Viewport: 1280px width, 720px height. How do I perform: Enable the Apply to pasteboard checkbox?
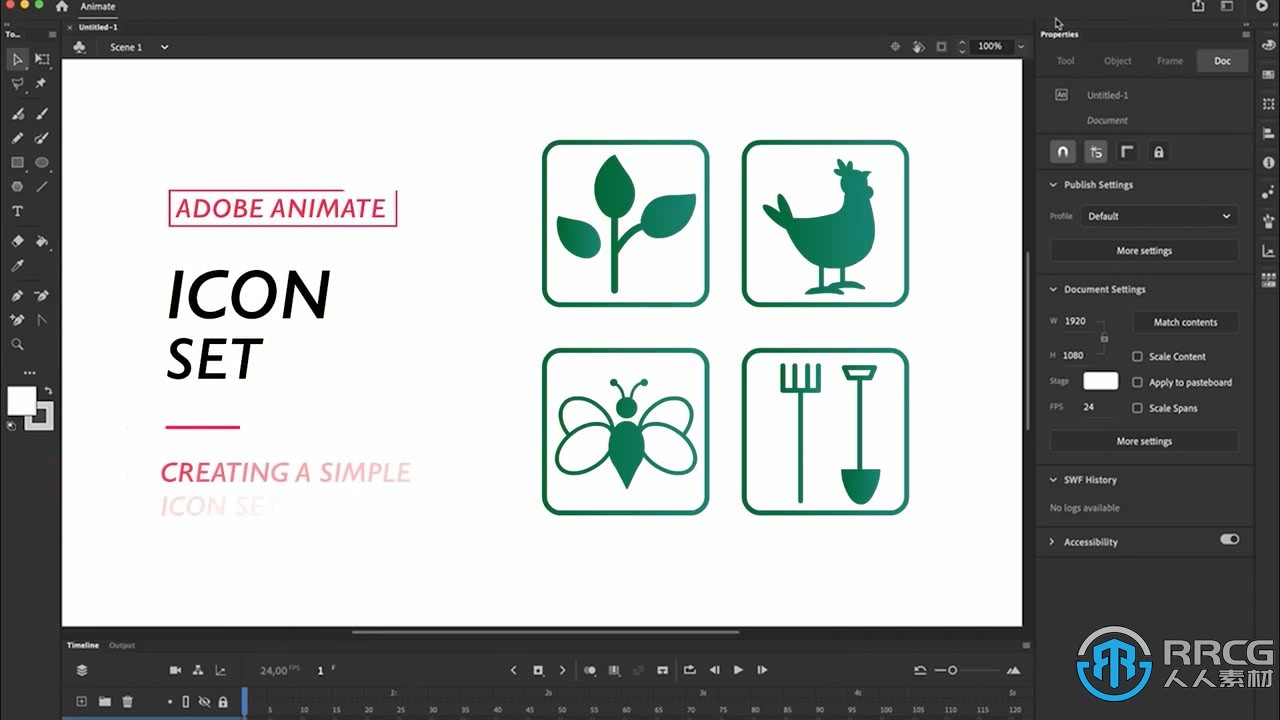click(1137, 382)
